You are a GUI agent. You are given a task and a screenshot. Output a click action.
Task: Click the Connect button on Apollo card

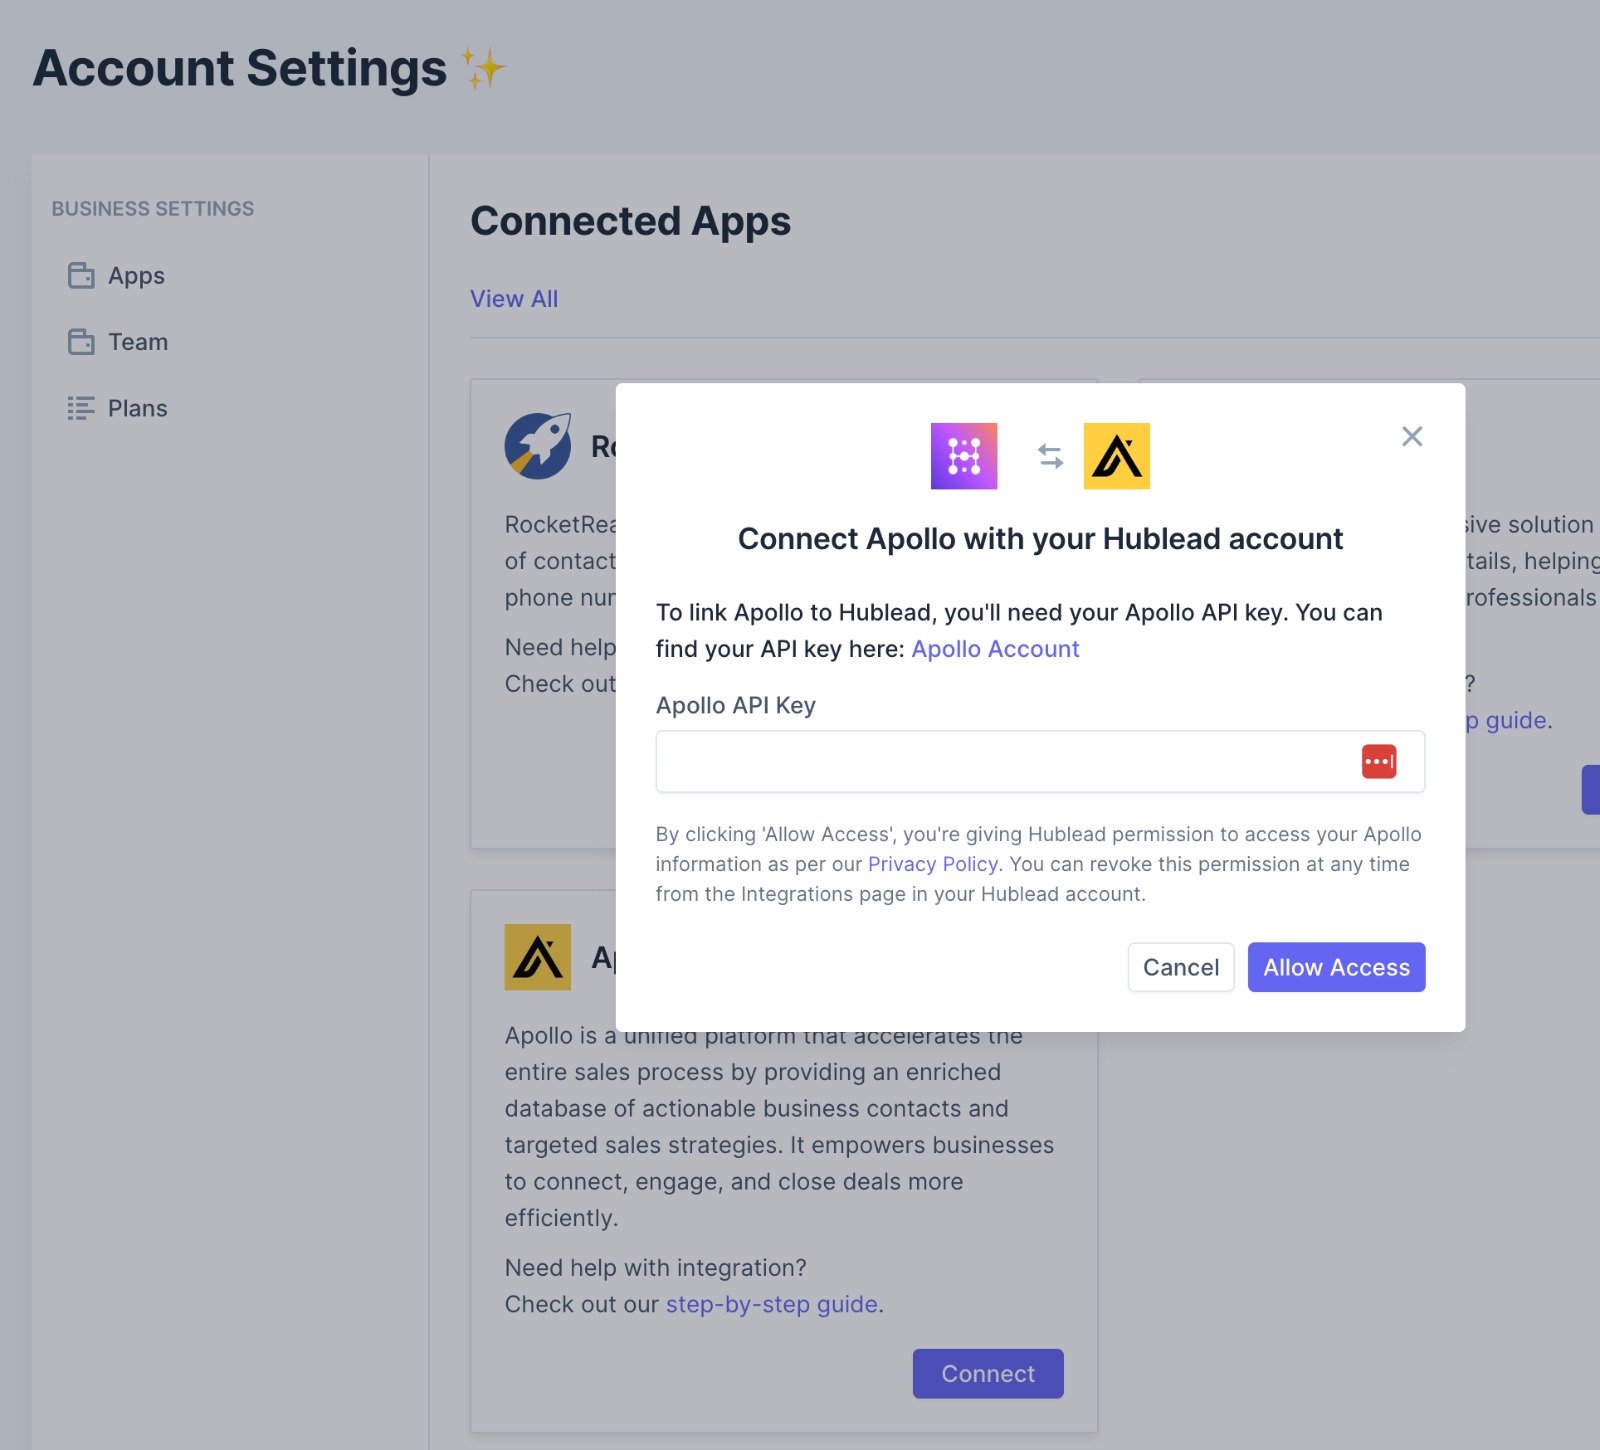point(987,1374)
